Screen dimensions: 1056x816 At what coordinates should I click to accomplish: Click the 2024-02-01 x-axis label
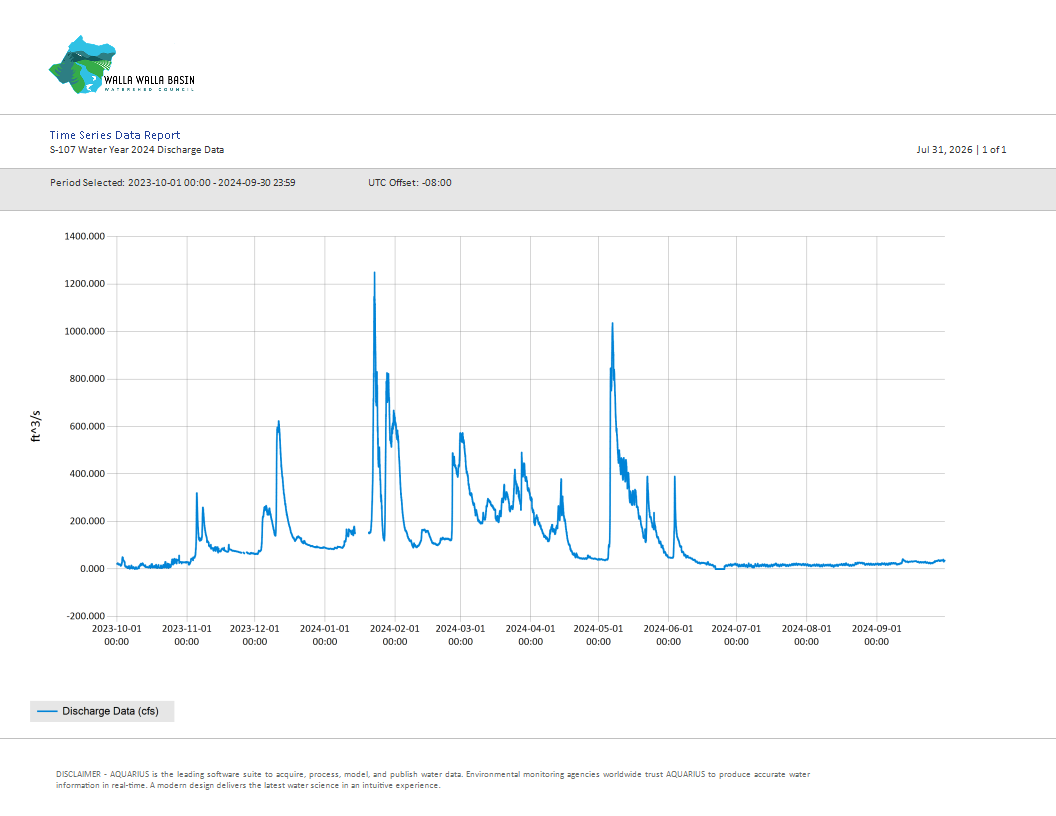395,635
